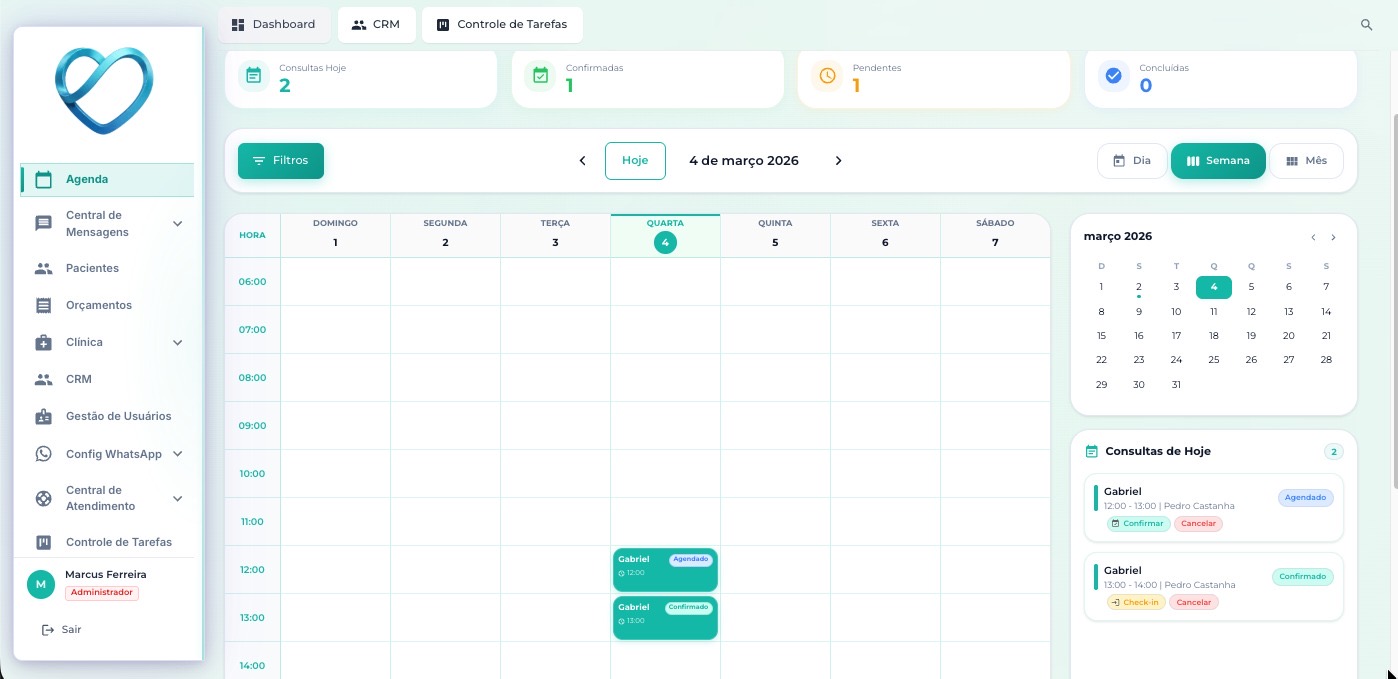Open the Controle de Tarefas tab
Viewport: 1398px width, 679px height.
(502, 25)
